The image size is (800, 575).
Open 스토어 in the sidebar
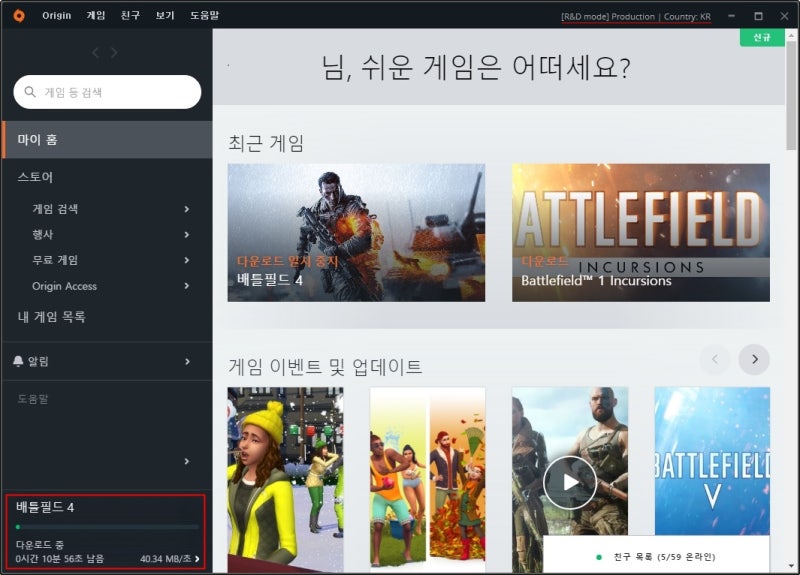click(x=35, y=177)
